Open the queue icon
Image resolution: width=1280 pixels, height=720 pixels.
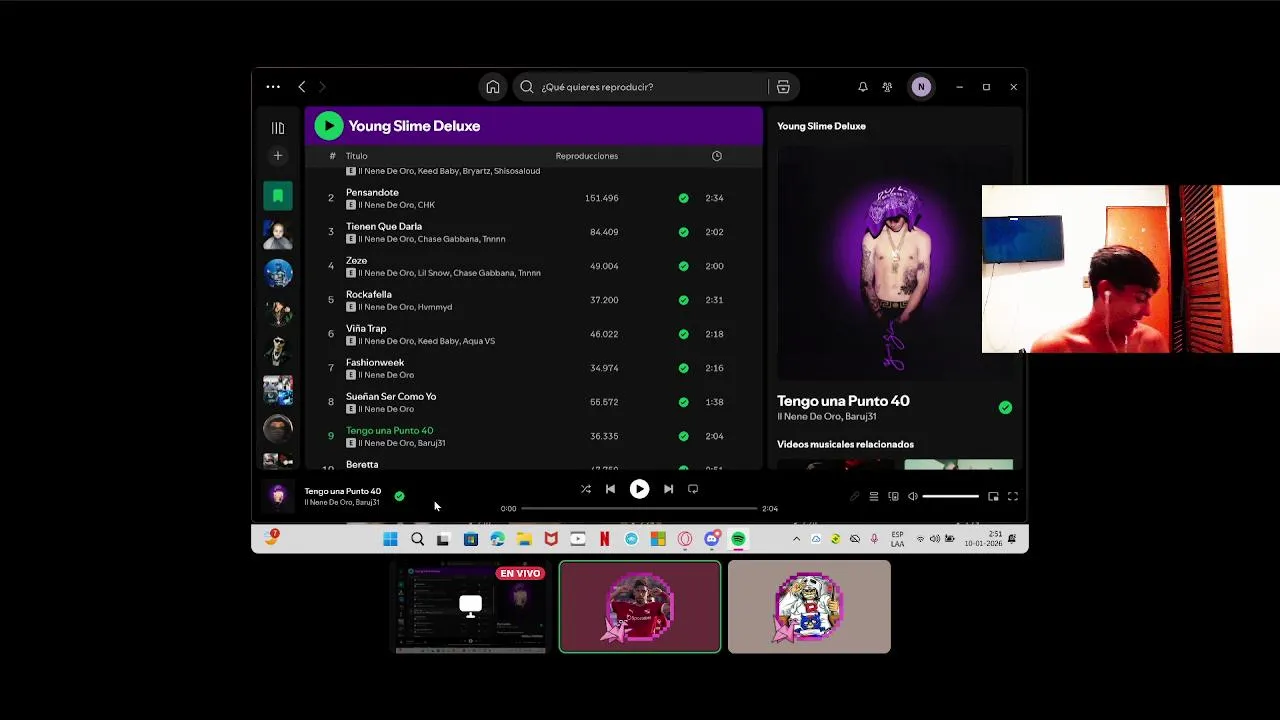(874, 496)
